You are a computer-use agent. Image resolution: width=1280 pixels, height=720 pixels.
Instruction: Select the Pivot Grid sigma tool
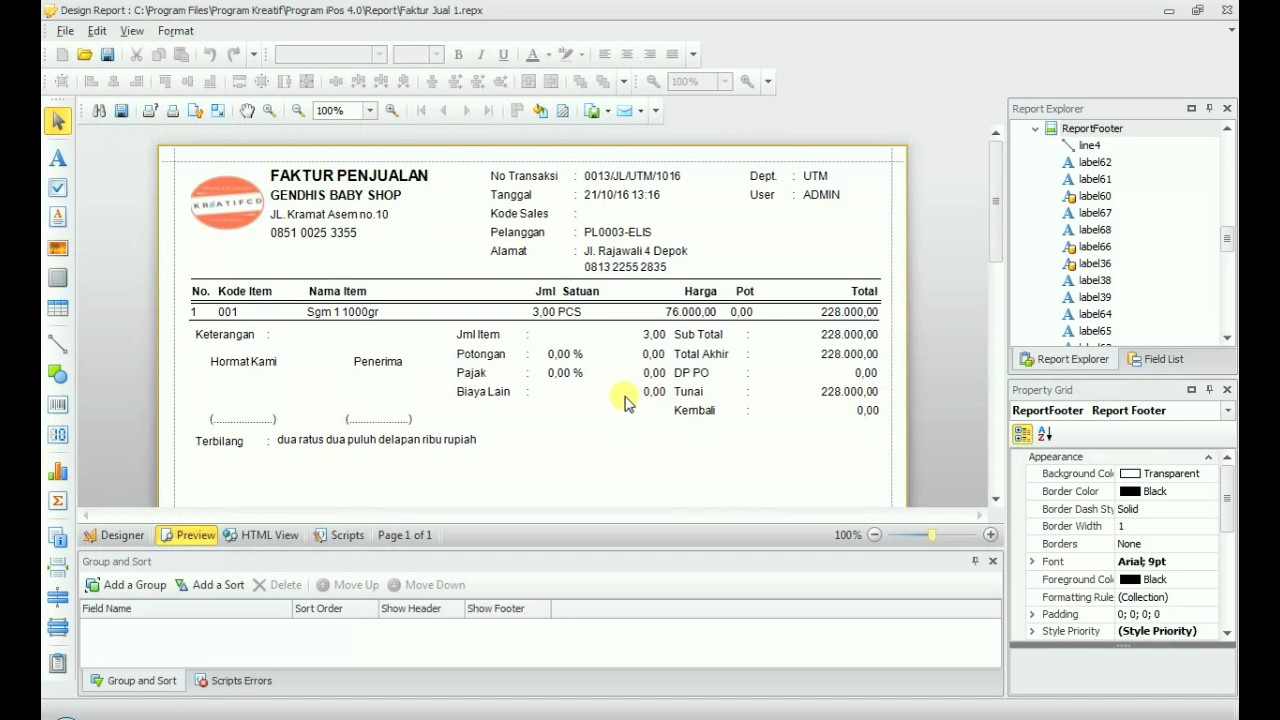pyautogui.click(x=57, y=501)
